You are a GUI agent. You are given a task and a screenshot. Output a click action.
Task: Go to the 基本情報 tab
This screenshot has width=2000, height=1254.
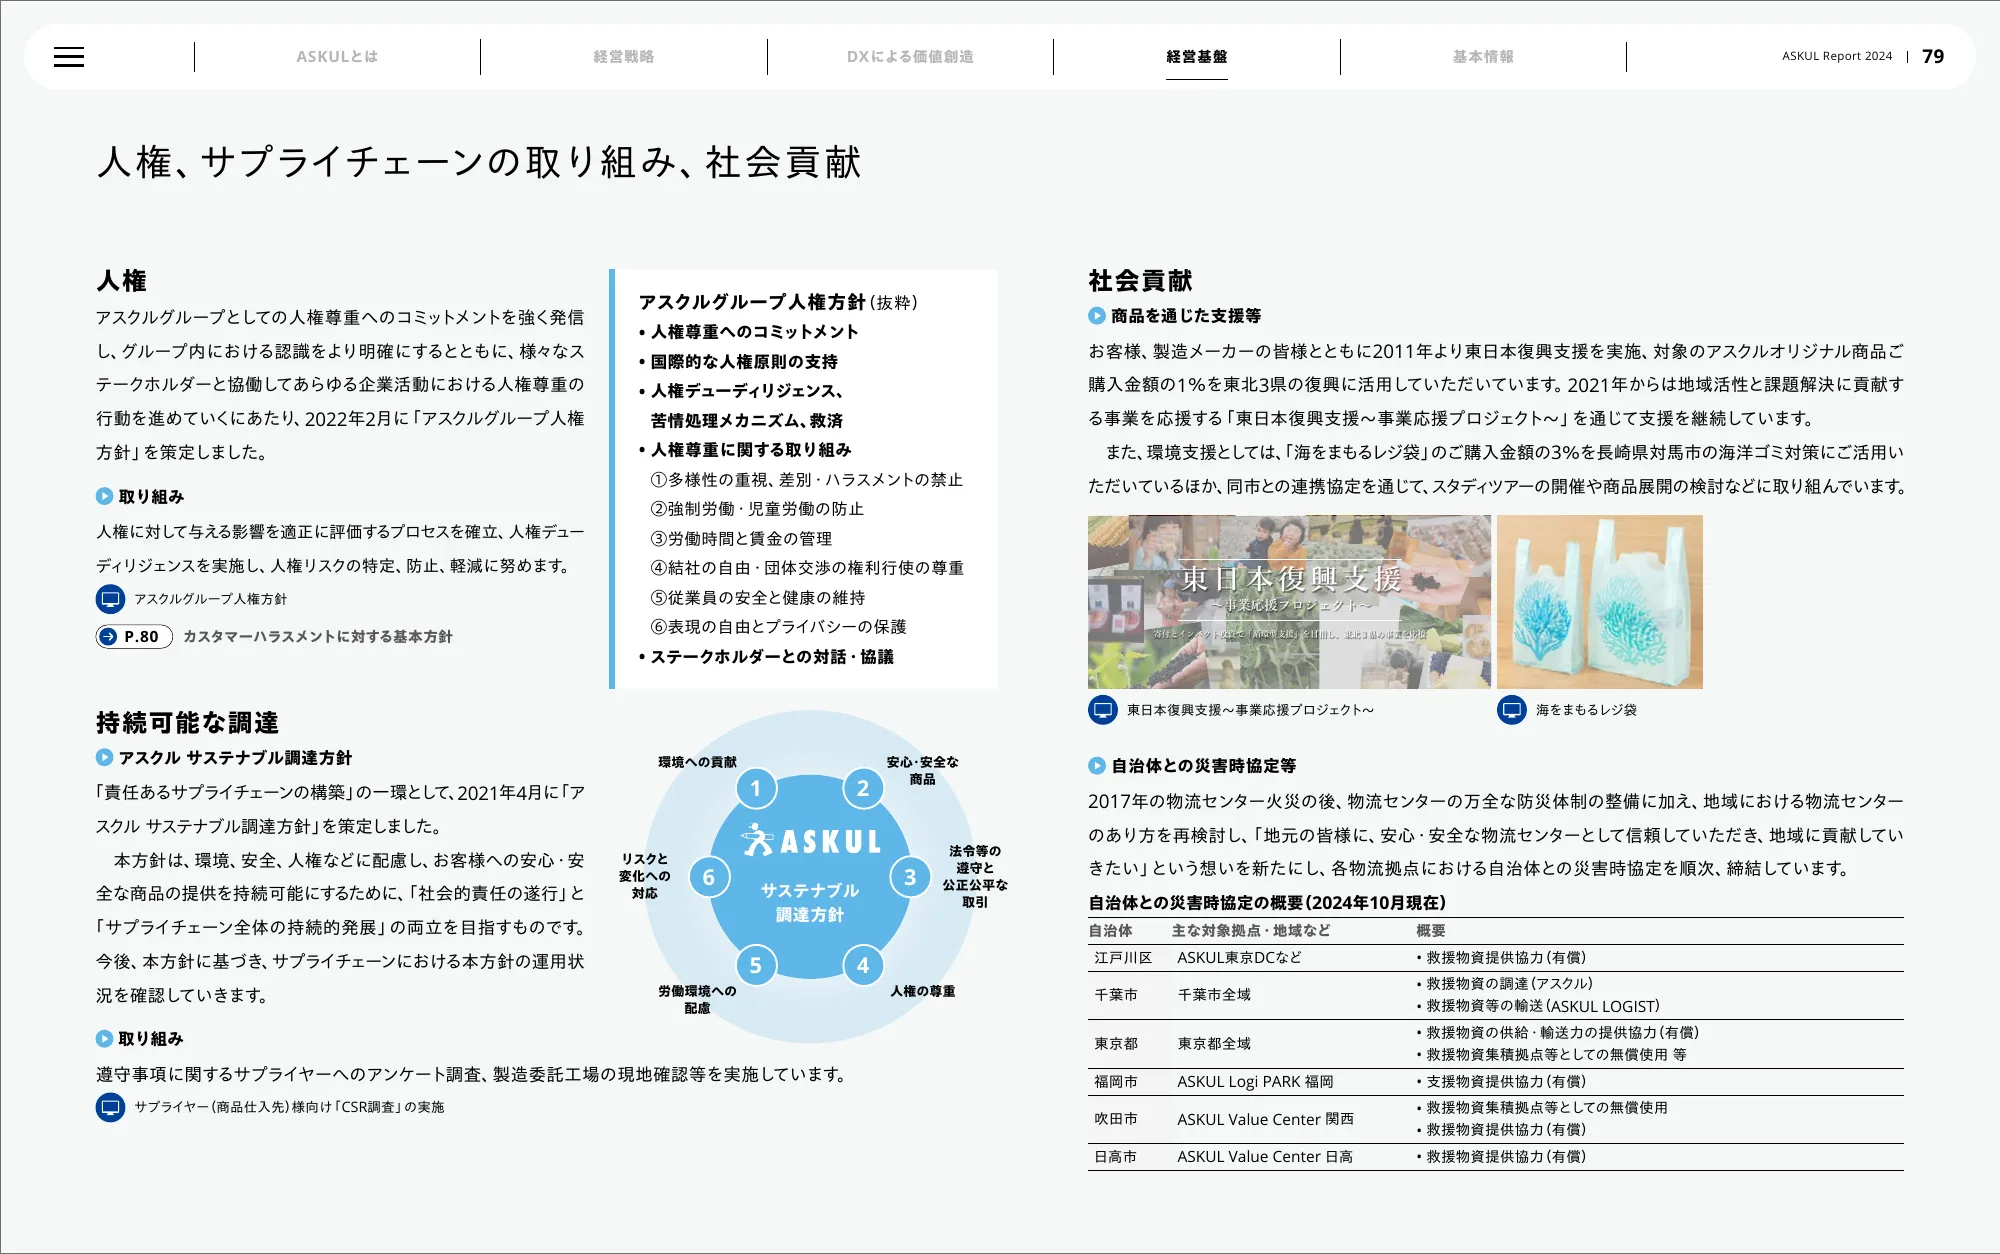[1483, 57]
